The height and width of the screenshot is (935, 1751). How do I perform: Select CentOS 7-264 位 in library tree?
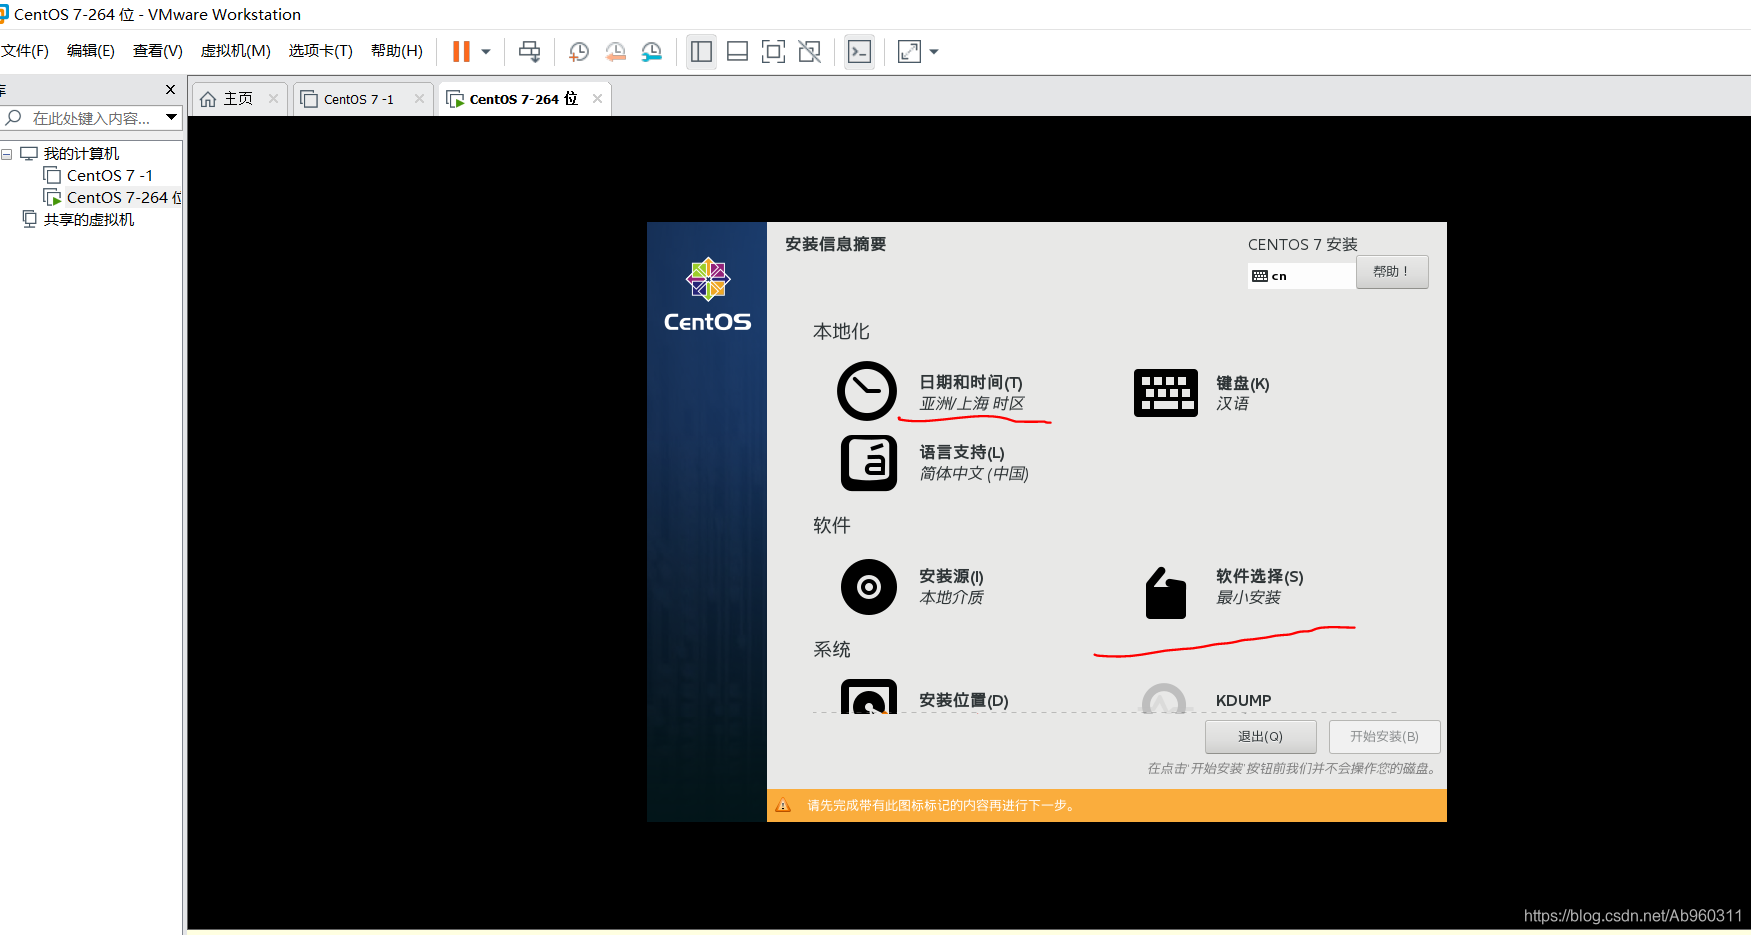pyautogui.click(x=124, y=198)
